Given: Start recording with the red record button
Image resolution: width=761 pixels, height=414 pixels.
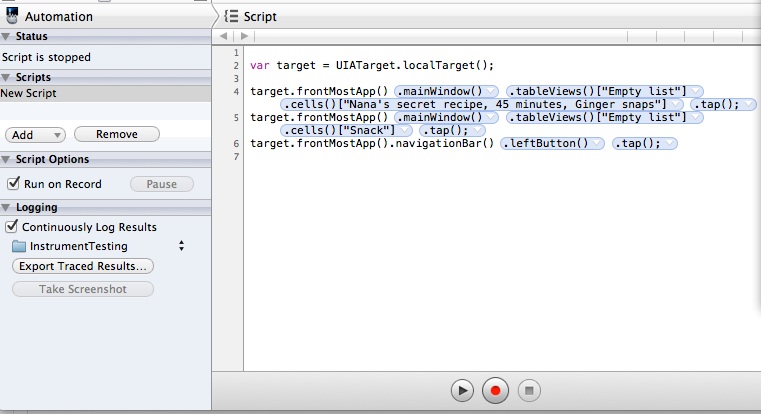Looking at the screenshot, I should coord(495,390).
